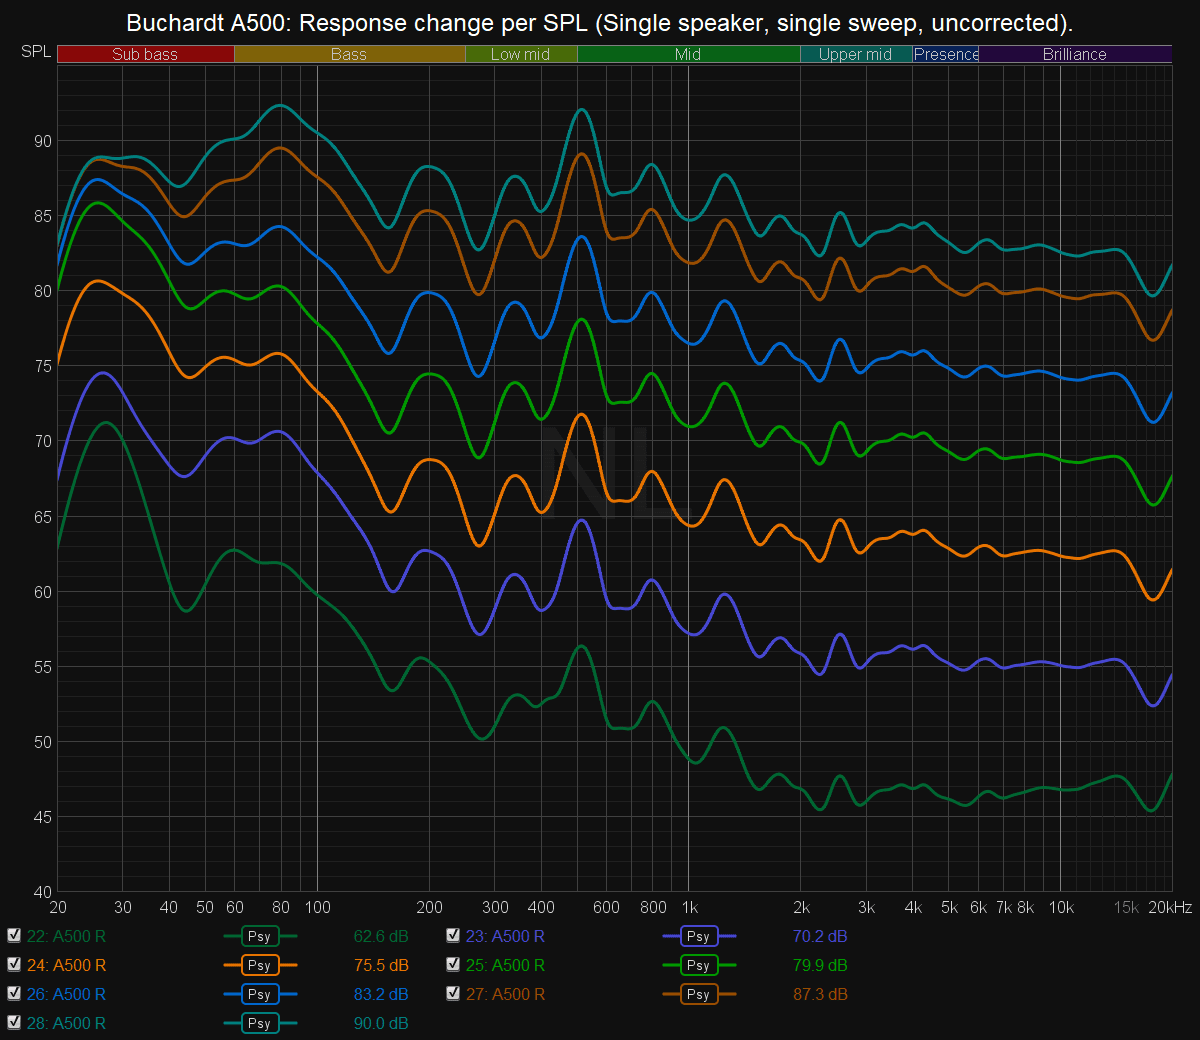Toggle the 25: A500 R trace checkbox
1200x1040 pixels.
click(x=453, y=965)
